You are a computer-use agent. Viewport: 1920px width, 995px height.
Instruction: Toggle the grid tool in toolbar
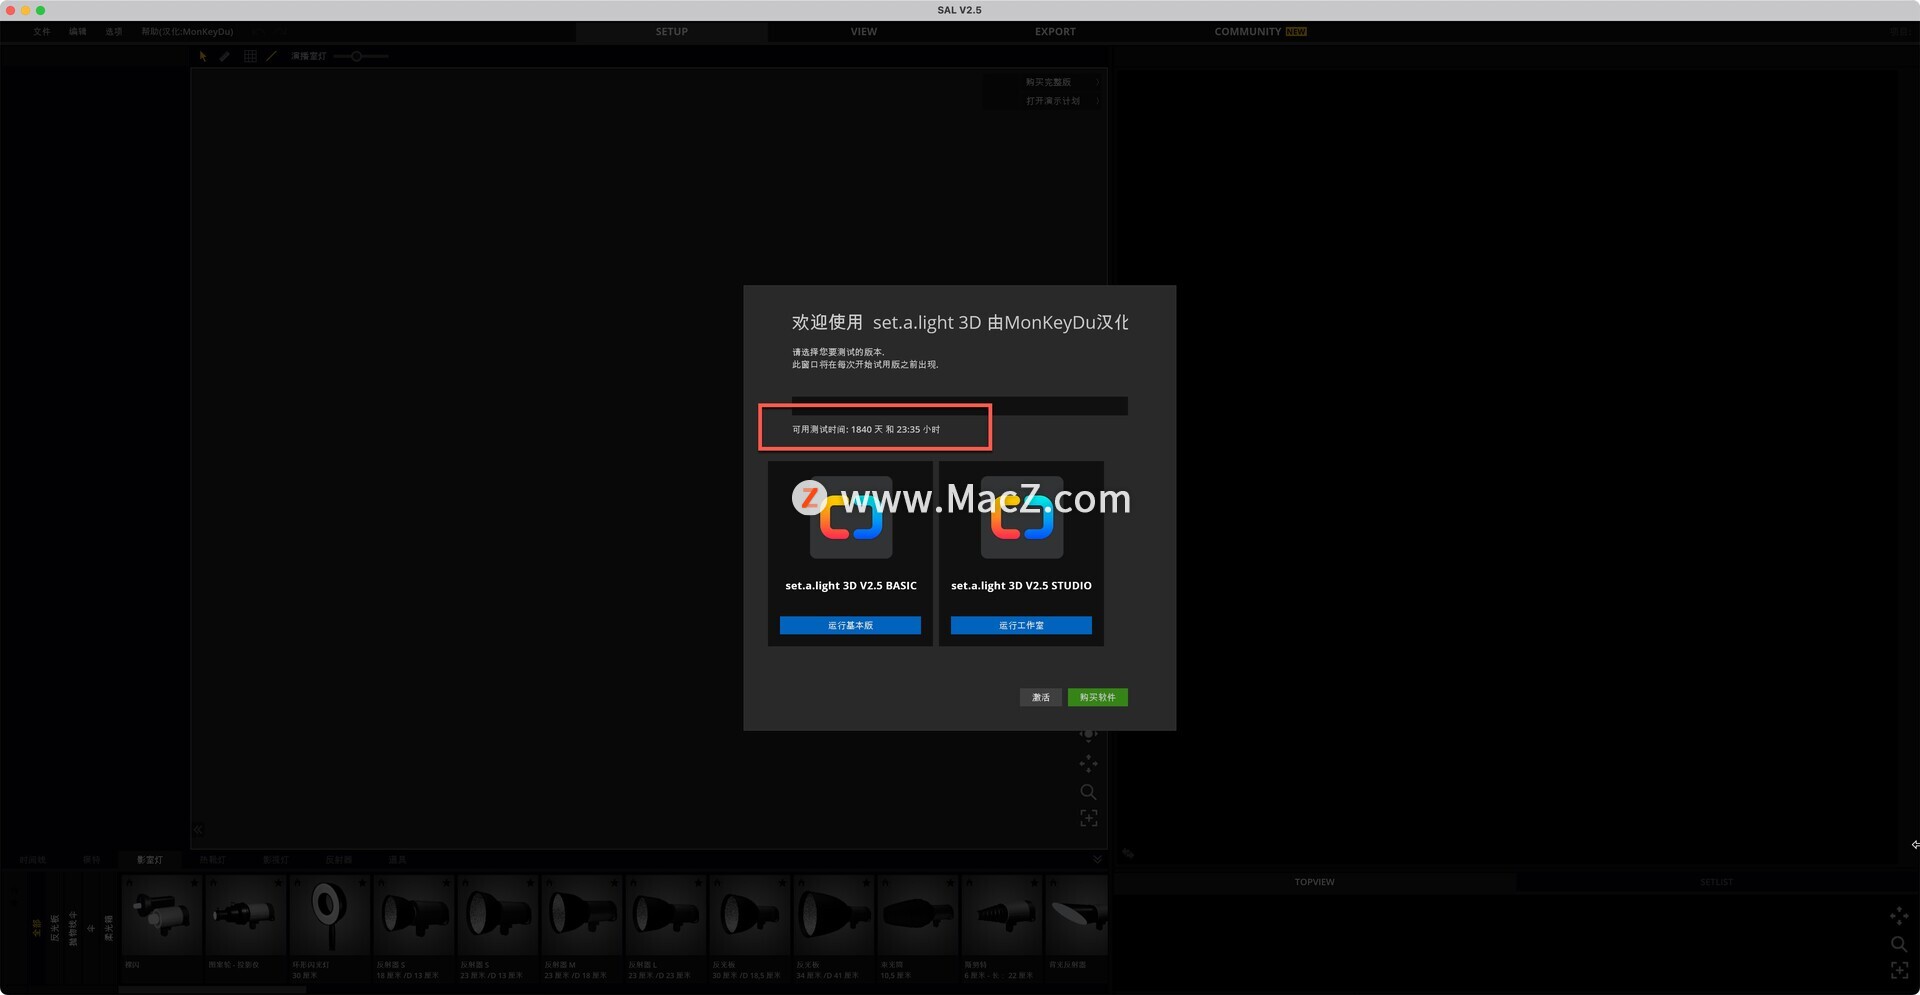[250, 56]
